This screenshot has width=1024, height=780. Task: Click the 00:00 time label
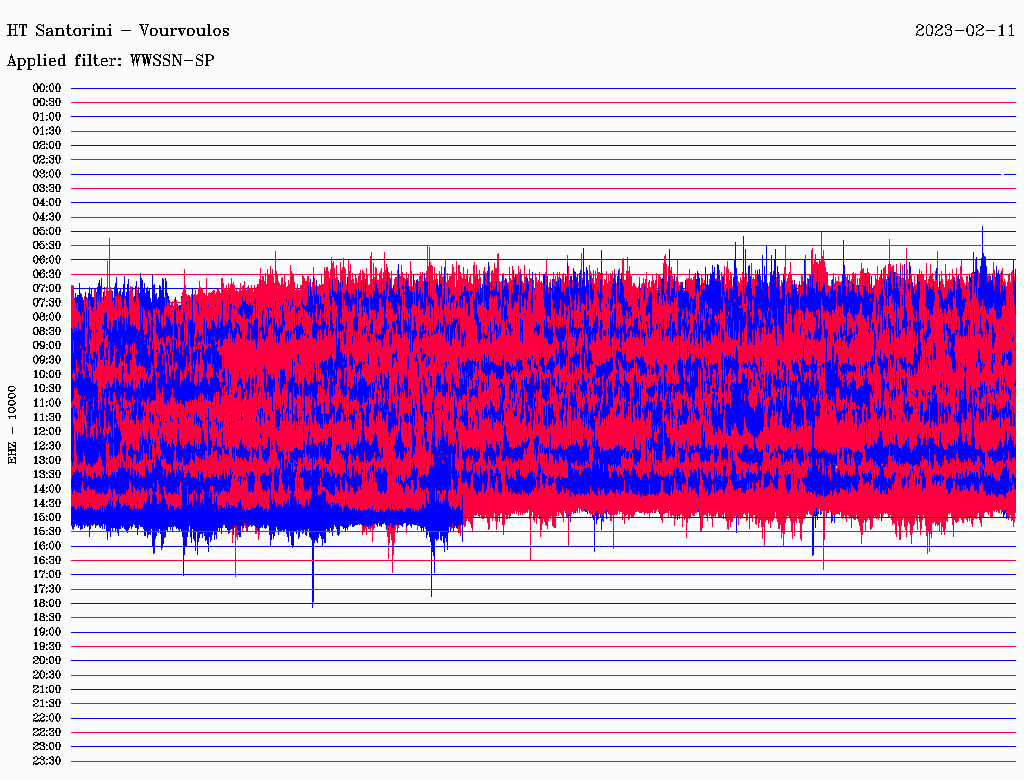47,88
